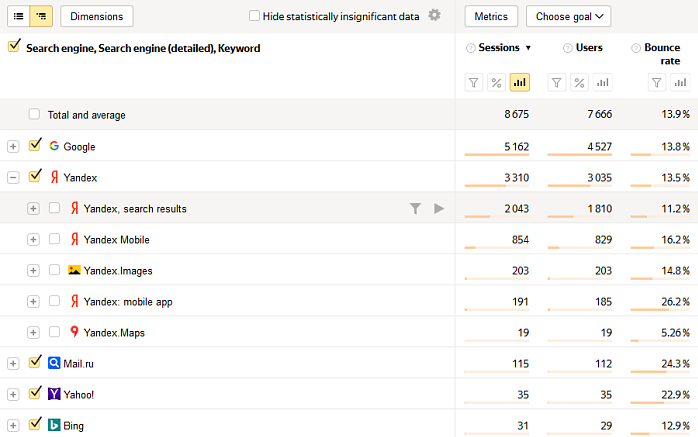The image size is (698, 437).
Task: Uncheck the Yandex row checkbox
Action: pyautogui.click(x=35, y=176)
